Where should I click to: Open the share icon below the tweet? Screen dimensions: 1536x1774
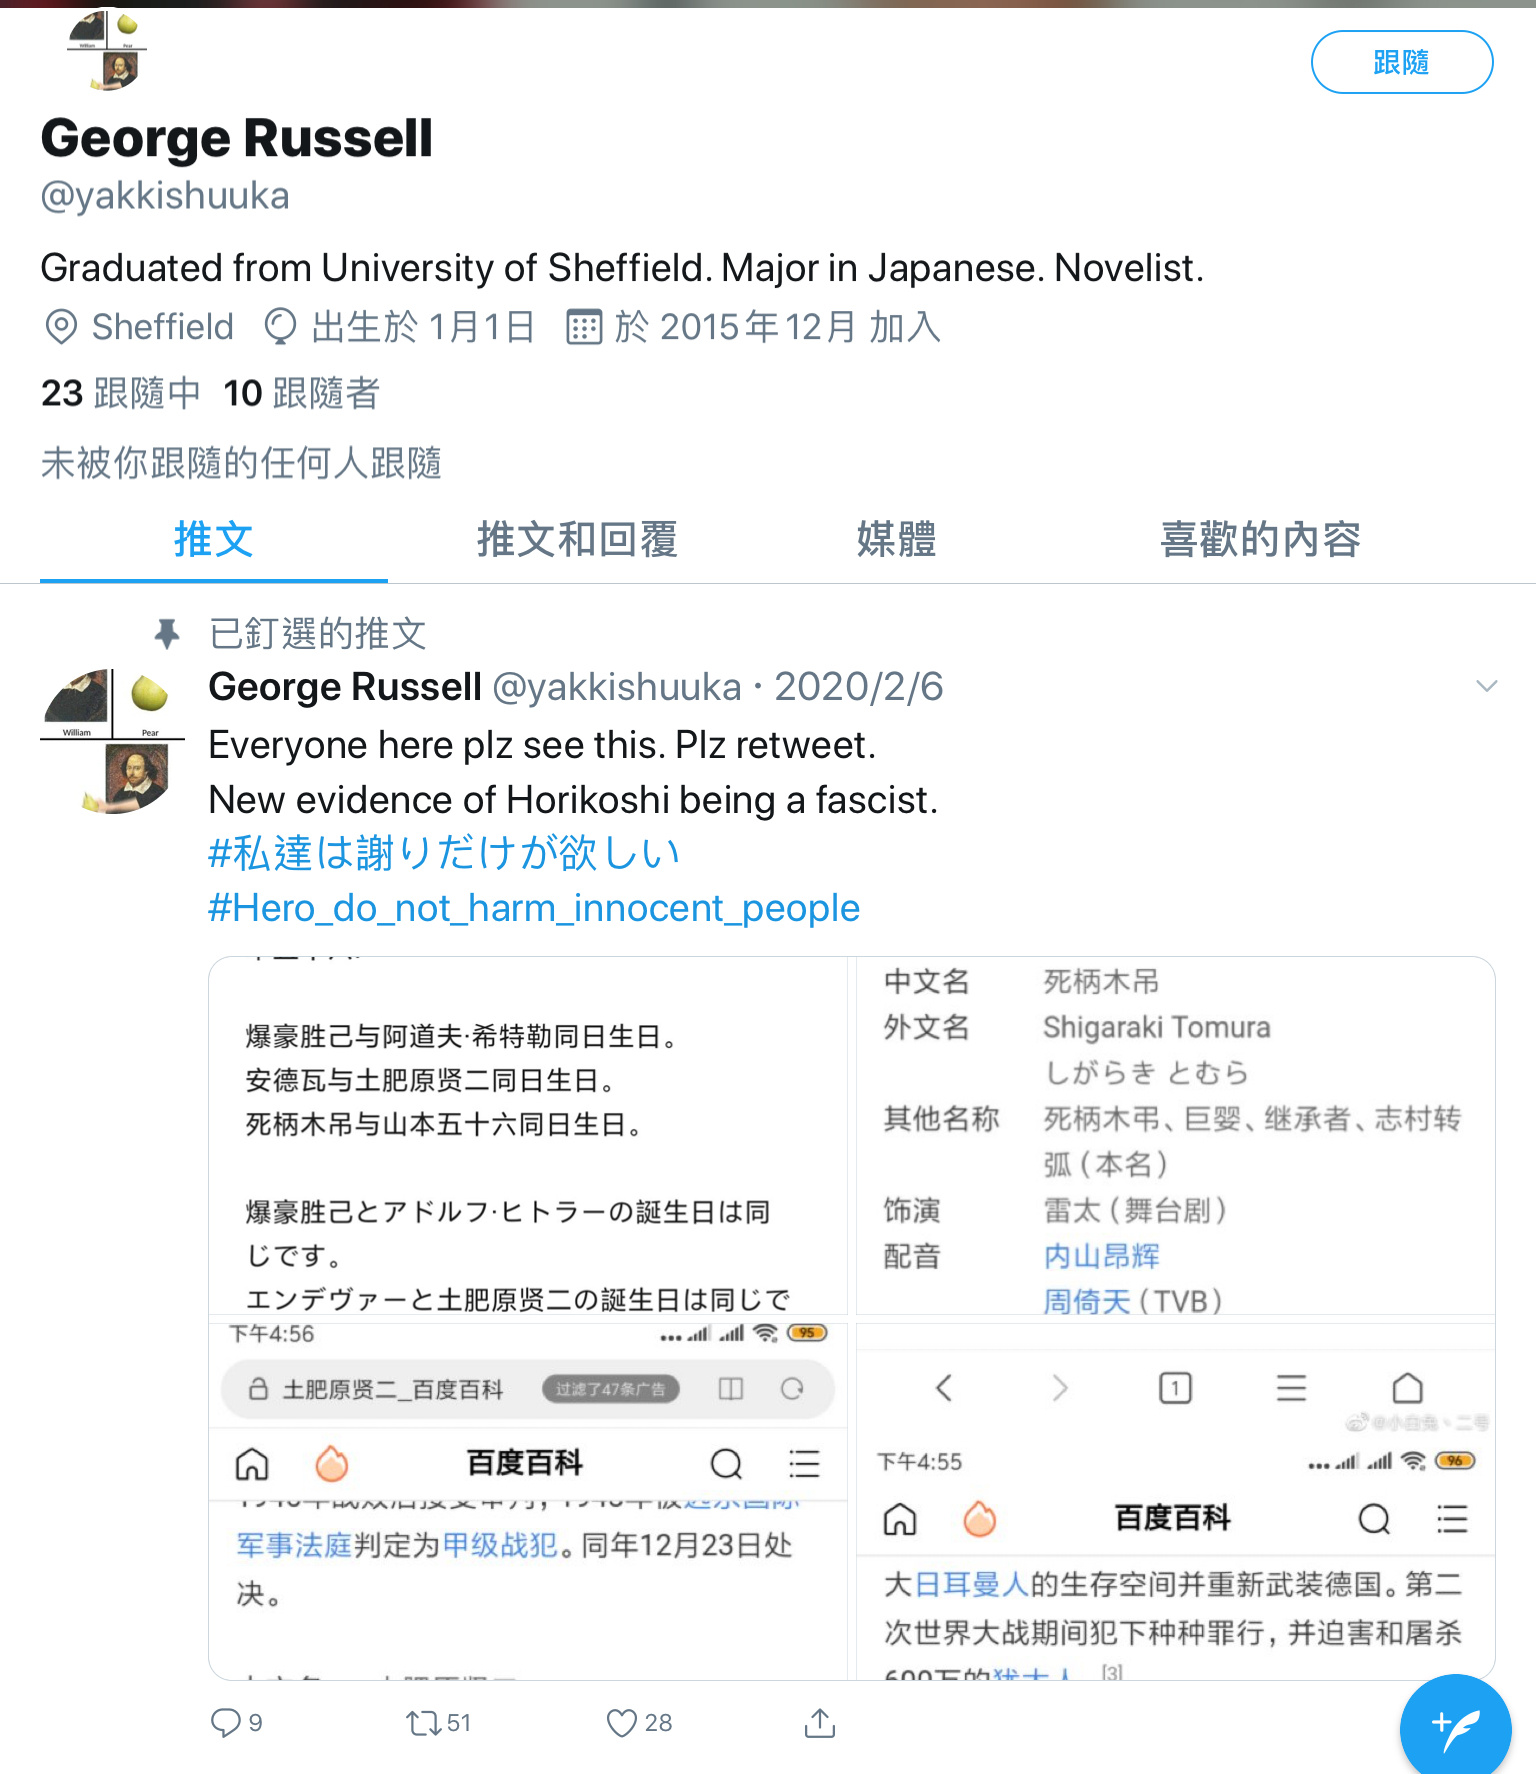(x=820, y=1722)
